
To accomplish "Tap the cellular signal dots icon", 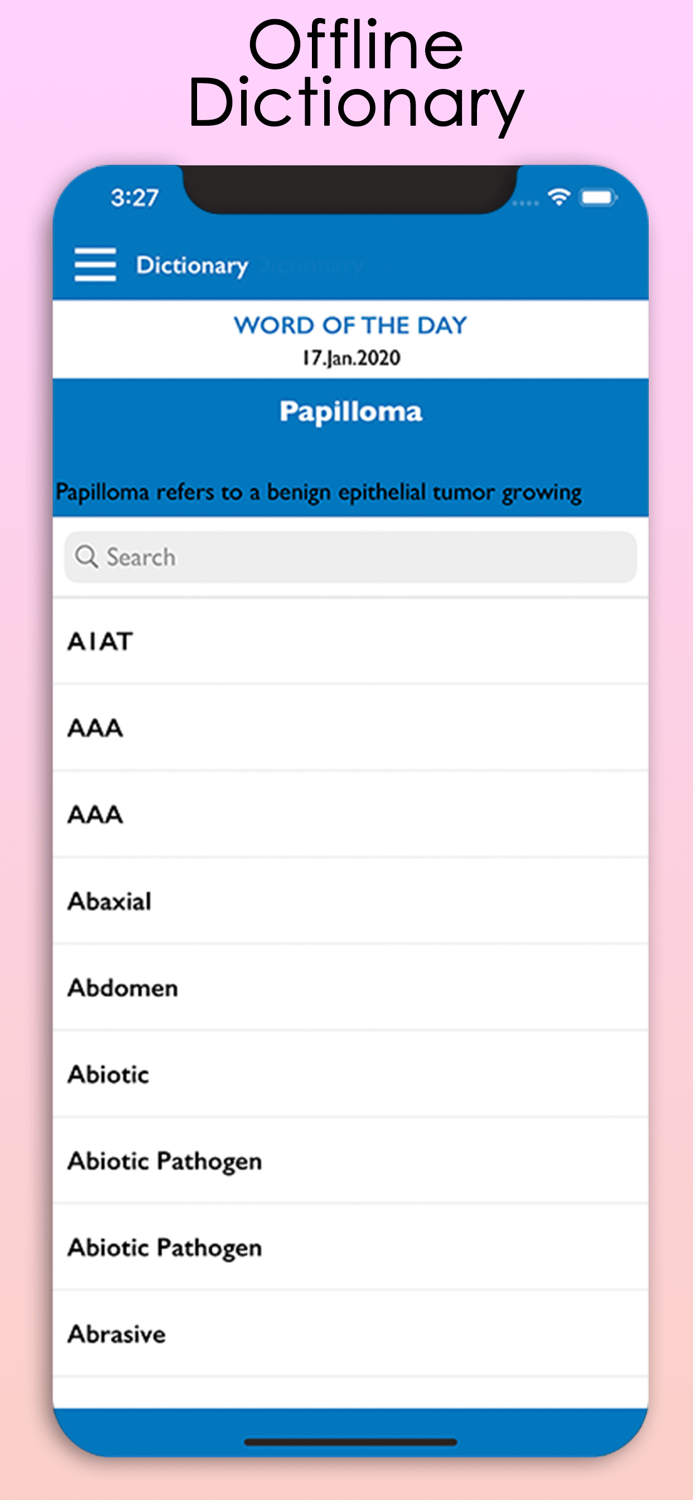I will click(523, 201).
